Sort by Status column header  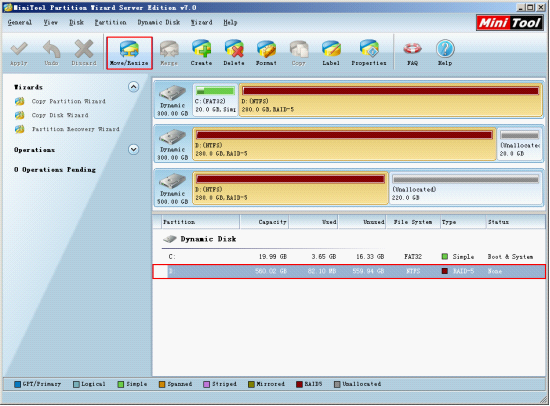tap(516, 222)
